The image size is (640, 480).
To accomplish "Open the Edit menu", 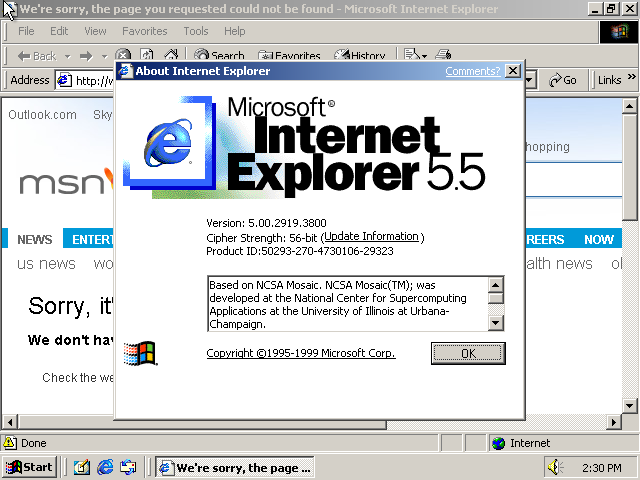I will point(59,31).
